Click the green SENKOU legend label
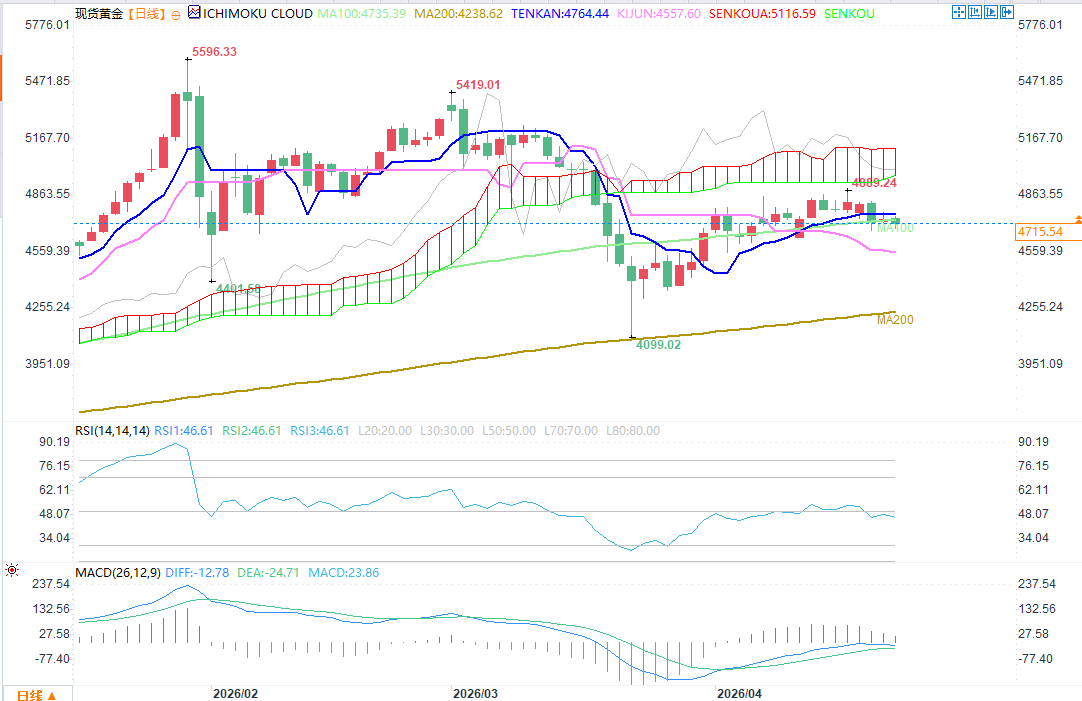This screenshot has height=701, width=1082. click(849, 14)
